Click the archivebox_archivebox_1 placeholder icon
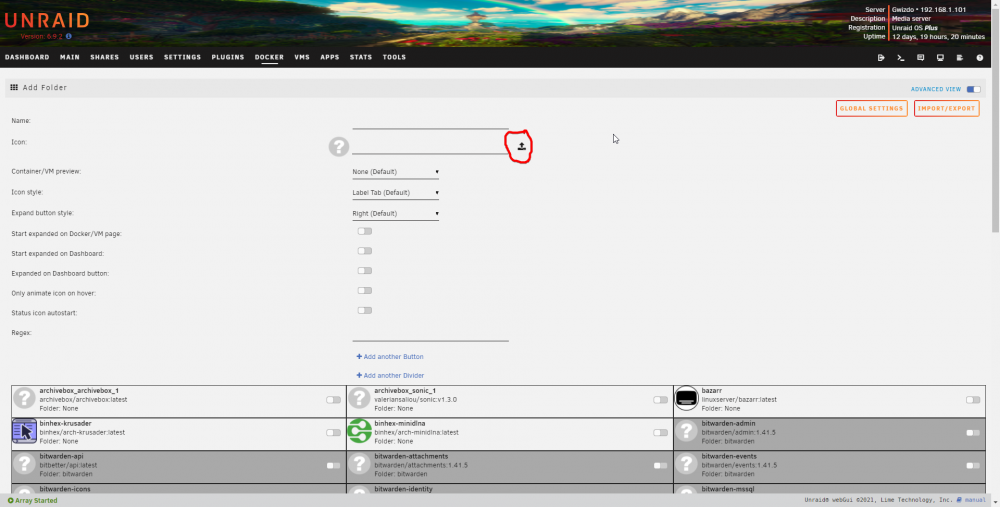 tap(24, 398)
